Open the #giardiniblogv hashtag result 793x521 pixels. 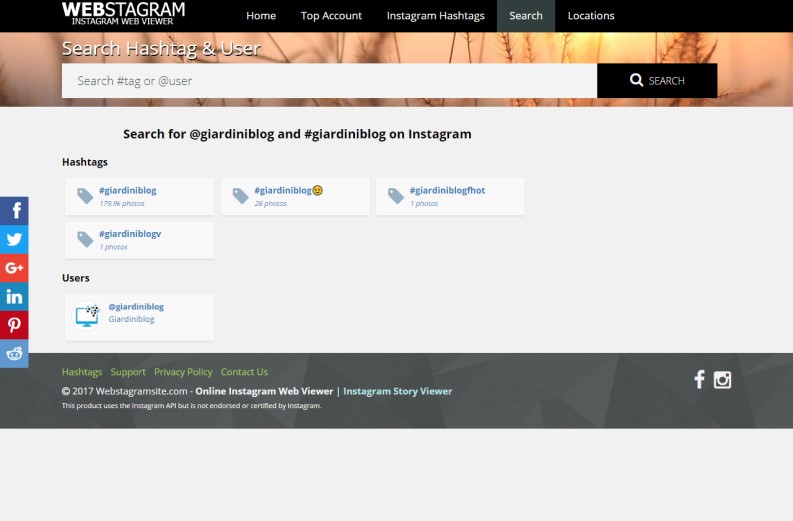pyautogui.click(x=130, y=234)
